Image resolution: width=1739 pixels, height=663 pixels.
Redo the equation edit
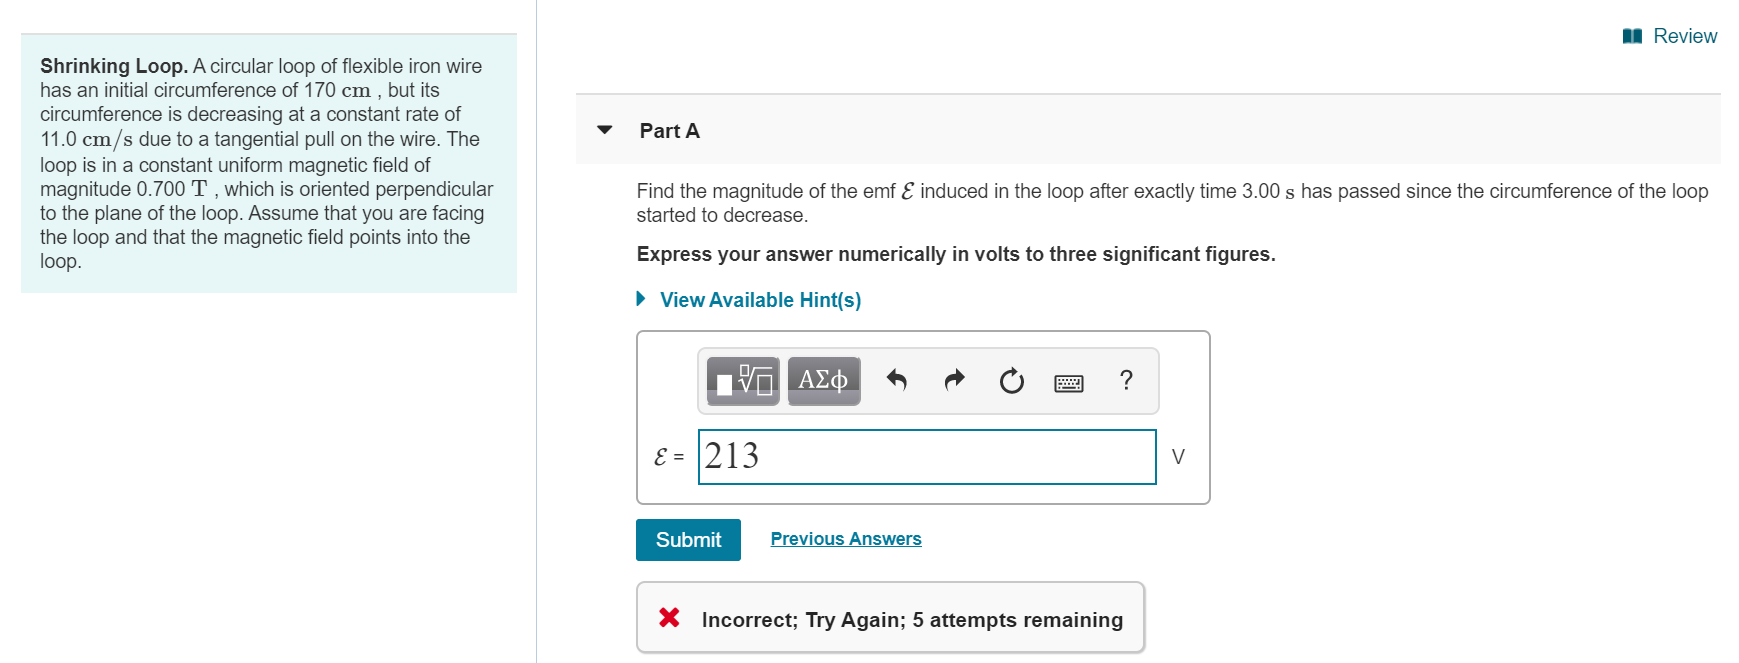point(953,381)
